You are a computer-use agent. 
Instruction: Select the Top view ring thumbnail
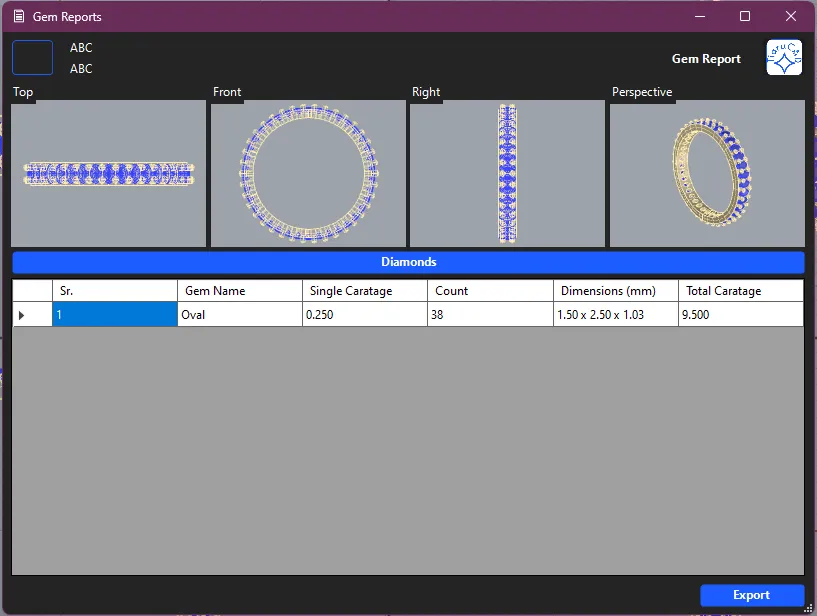(x=108, y=173)
